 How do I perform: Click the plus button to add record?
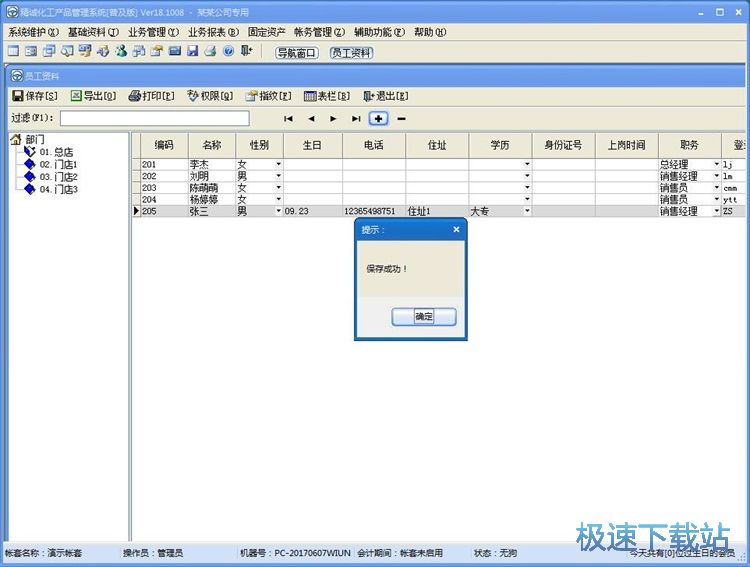point(379,119)
